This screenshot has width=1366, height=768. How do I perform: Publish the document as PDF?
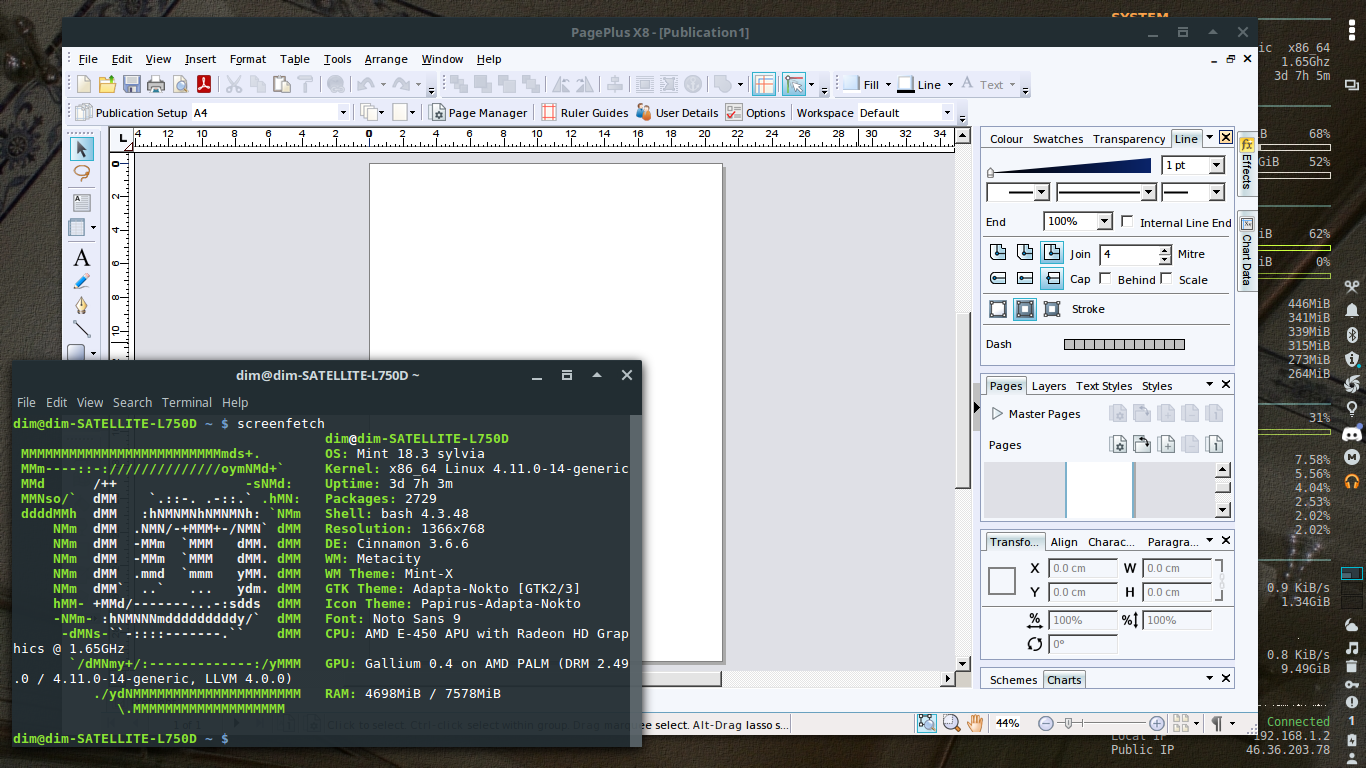click(x=204, y=84)
